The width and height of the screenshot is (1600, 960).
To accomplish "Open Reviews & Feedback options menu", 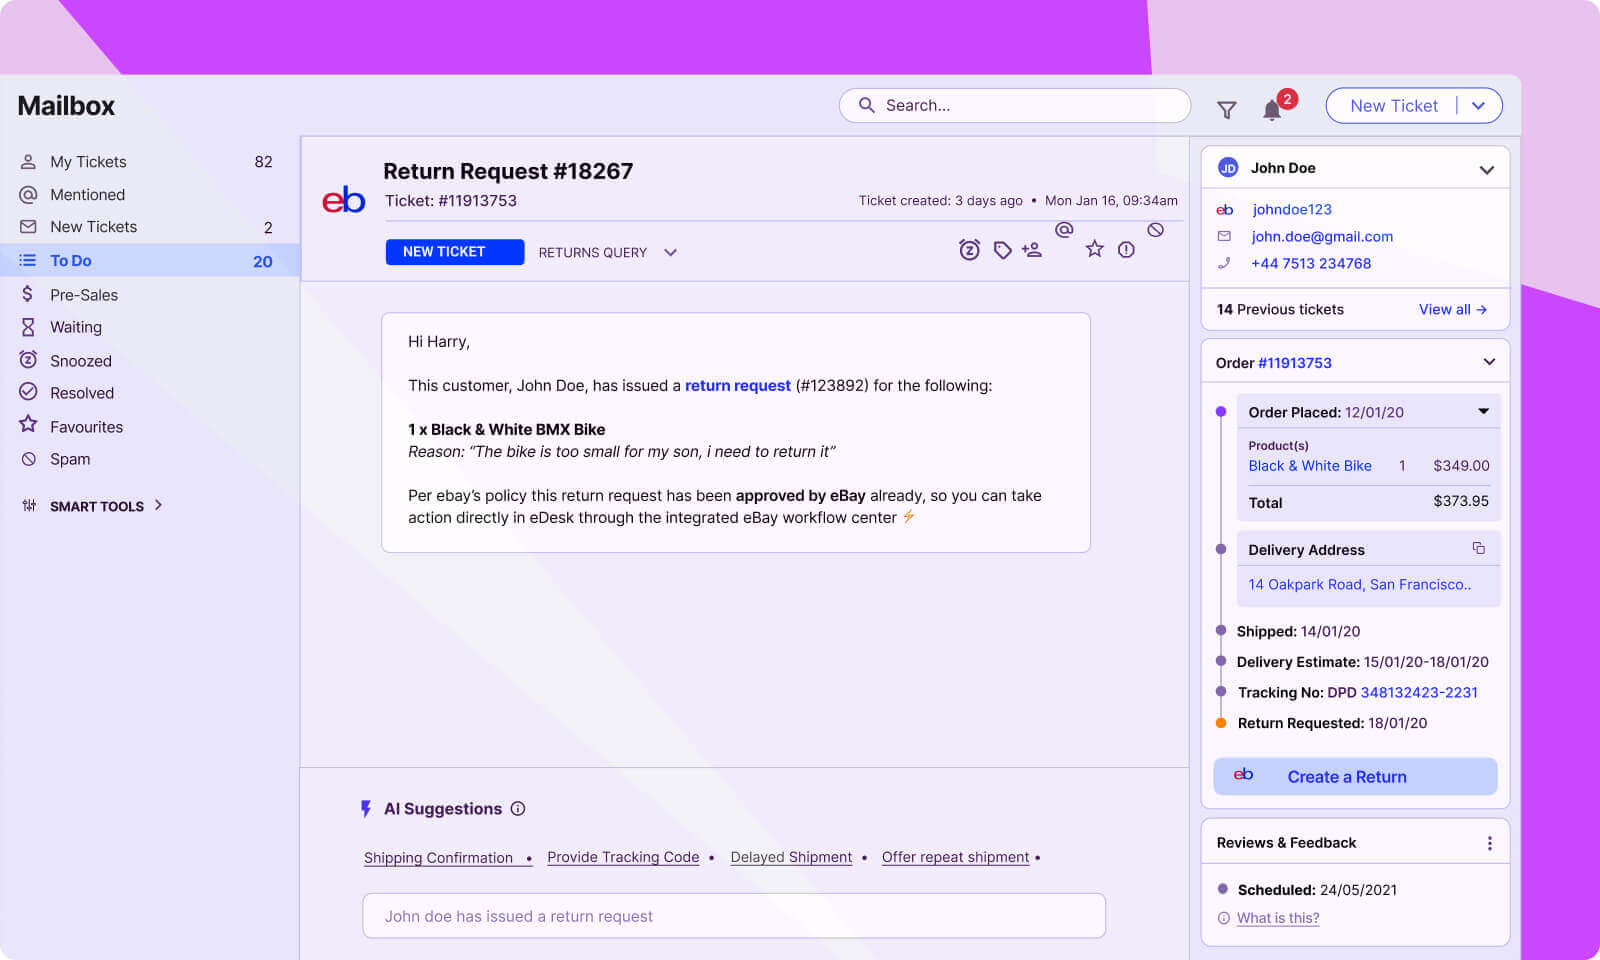I will coord(1489,843).
